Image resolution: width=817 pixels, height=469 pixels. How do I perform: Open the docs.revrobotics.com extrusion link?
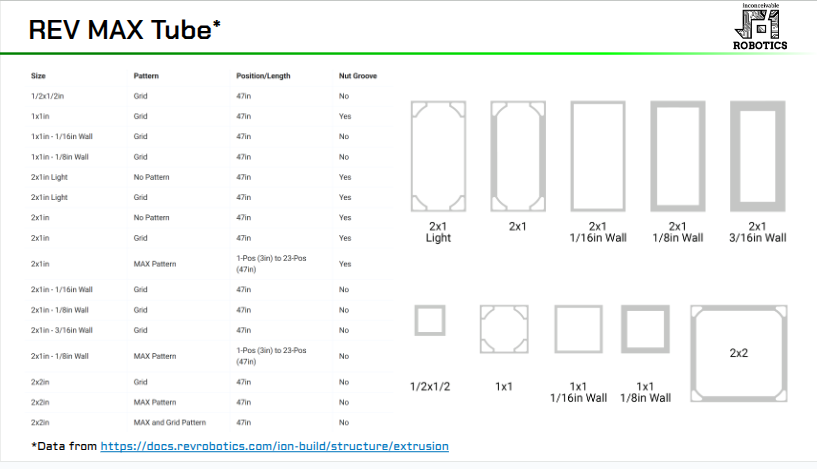(x=274, y=446)
